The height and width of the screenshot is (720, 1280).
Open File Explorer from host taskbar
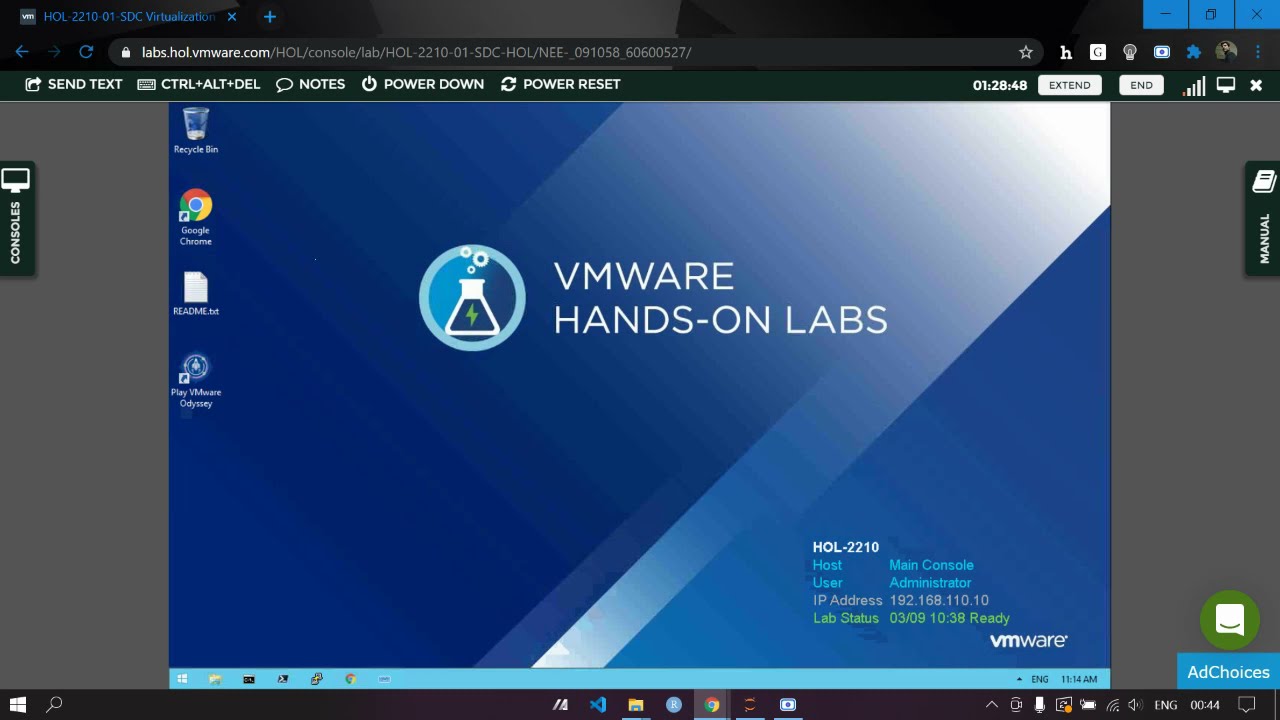pyautogui.click(x=636, y=705)
